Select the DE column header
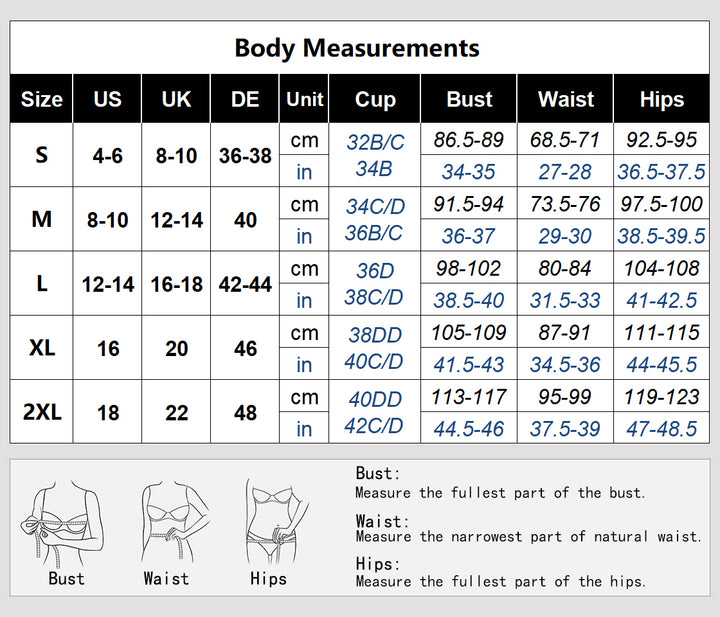The height and width of the screenshot is (617, 720). (245, 99)
